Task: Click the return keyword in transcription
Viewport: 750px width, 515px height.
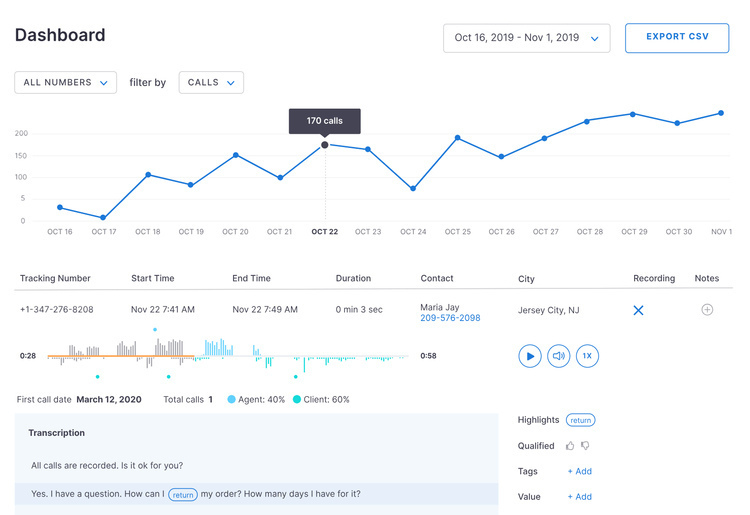Action: (x=183, y=494)
